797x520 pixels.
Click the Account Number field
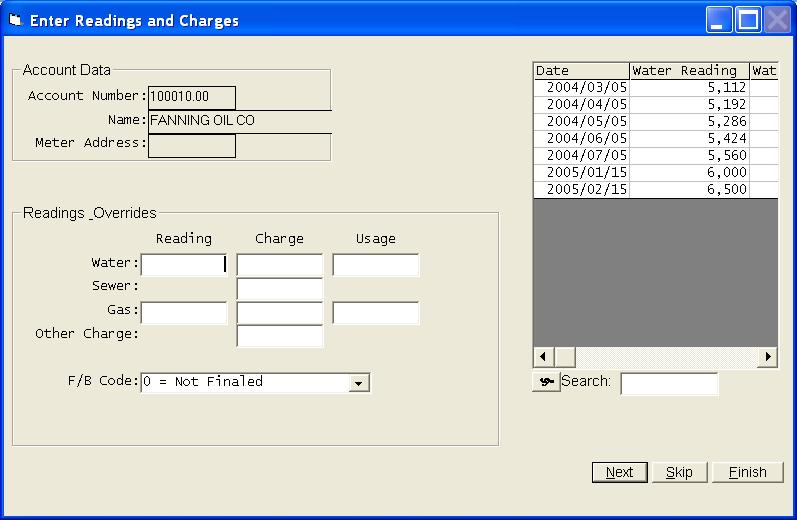click(x=192, y=97)
